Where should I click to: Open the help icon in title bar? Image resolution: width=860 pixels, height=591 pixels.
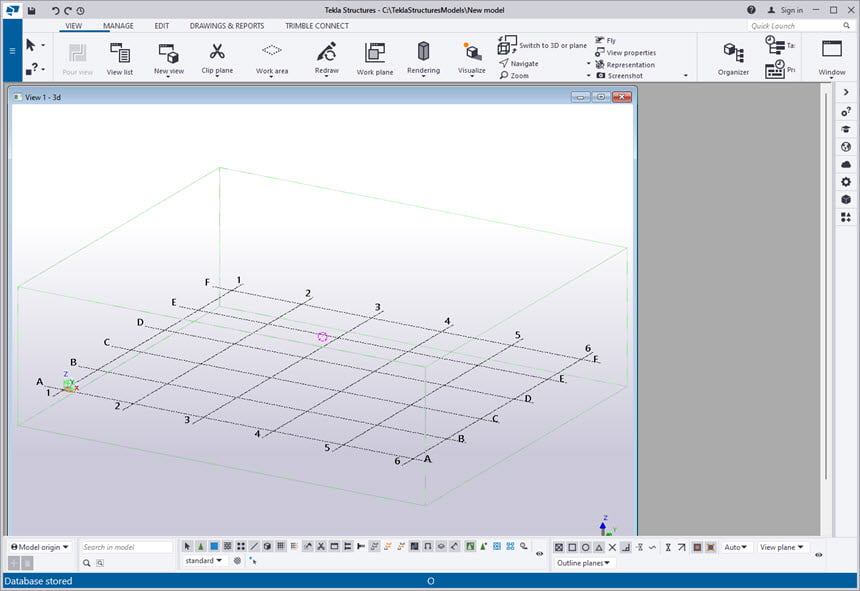[x=751, y=10]
